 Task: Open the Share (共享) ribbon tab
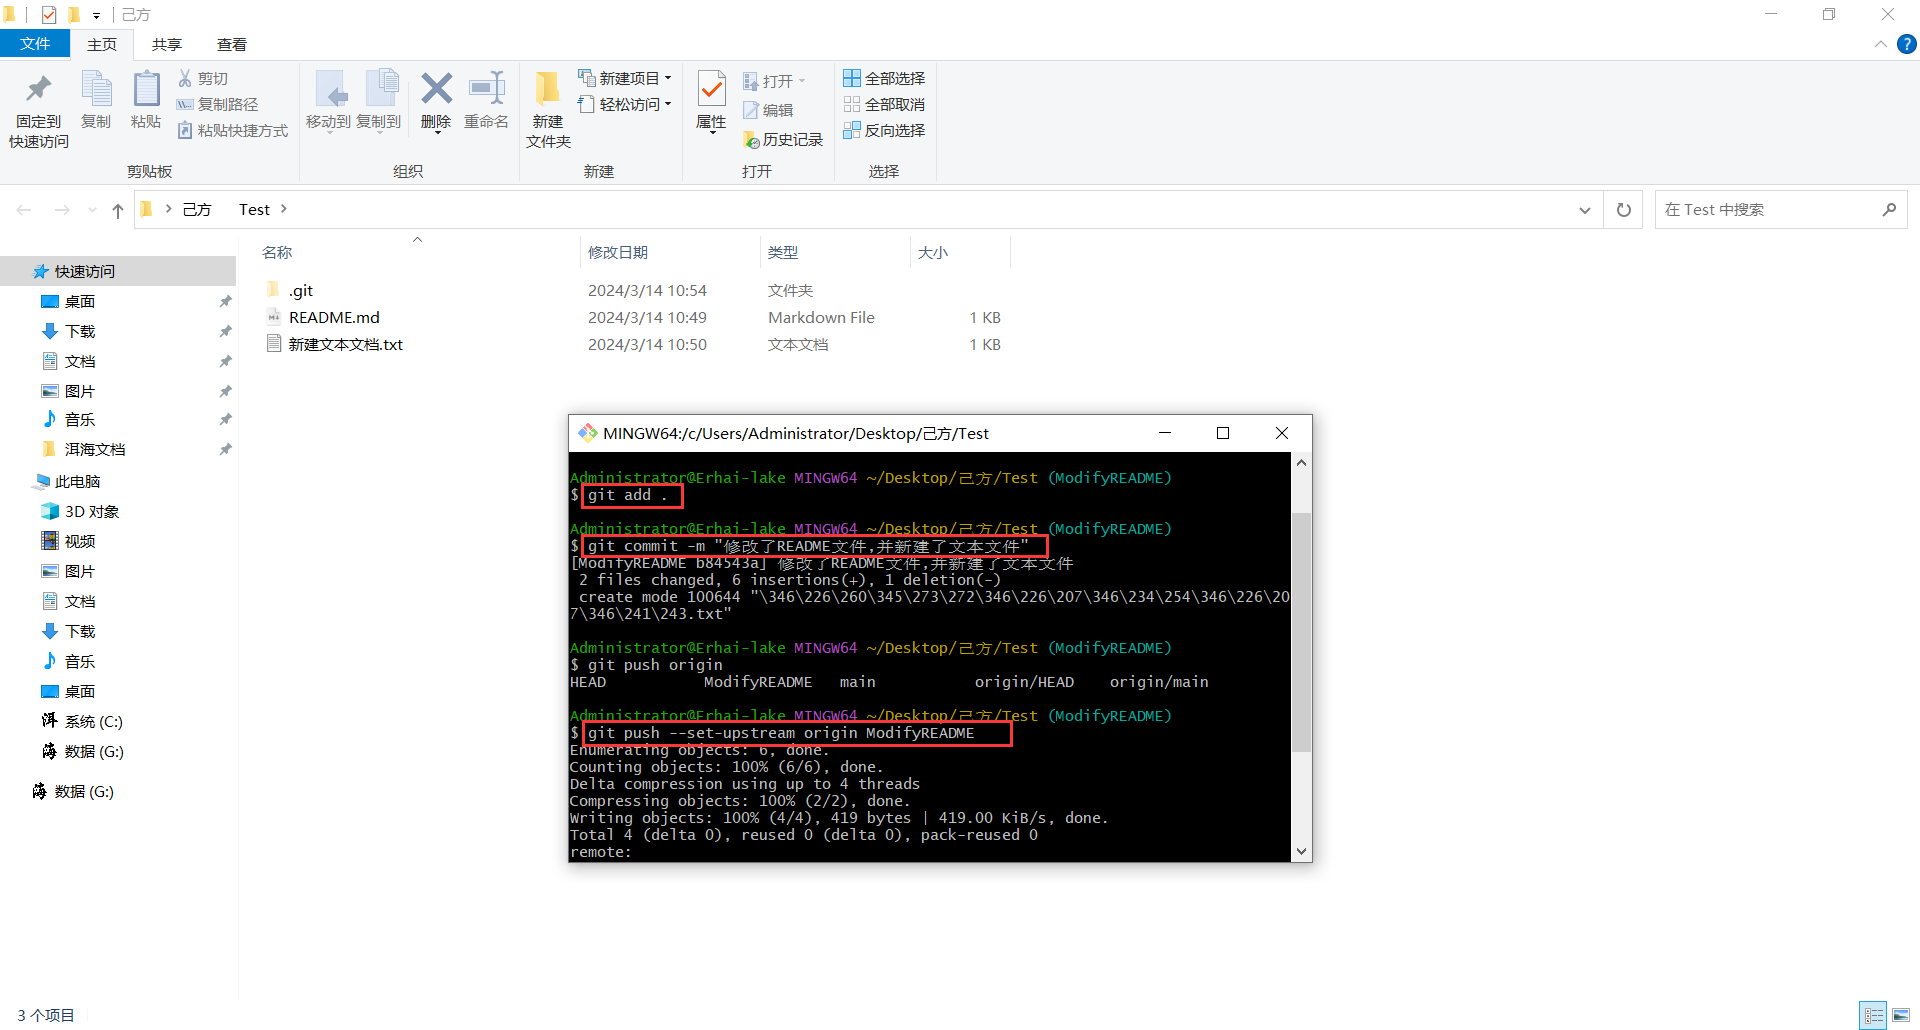tap(167, 44)
